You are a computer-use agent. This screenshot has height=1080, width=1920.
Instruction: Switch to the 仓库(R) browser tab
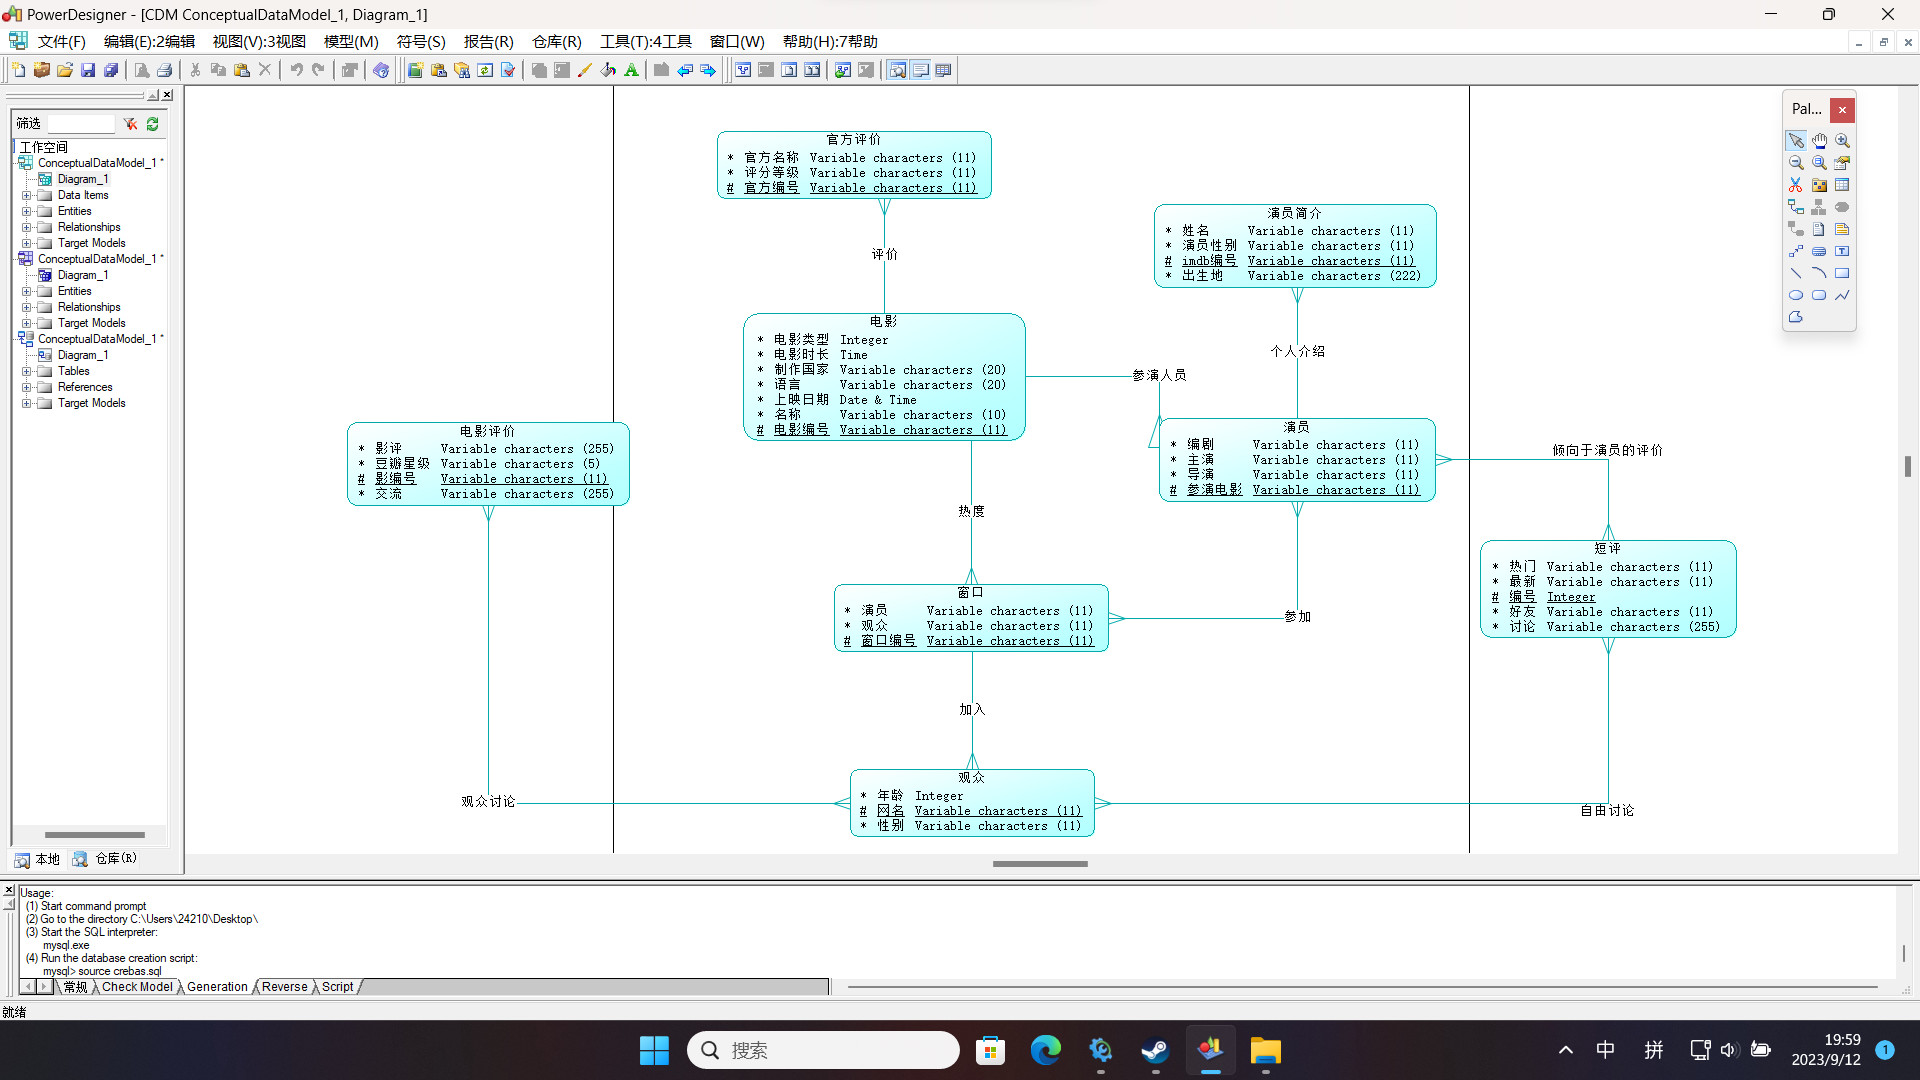point(105,859)
